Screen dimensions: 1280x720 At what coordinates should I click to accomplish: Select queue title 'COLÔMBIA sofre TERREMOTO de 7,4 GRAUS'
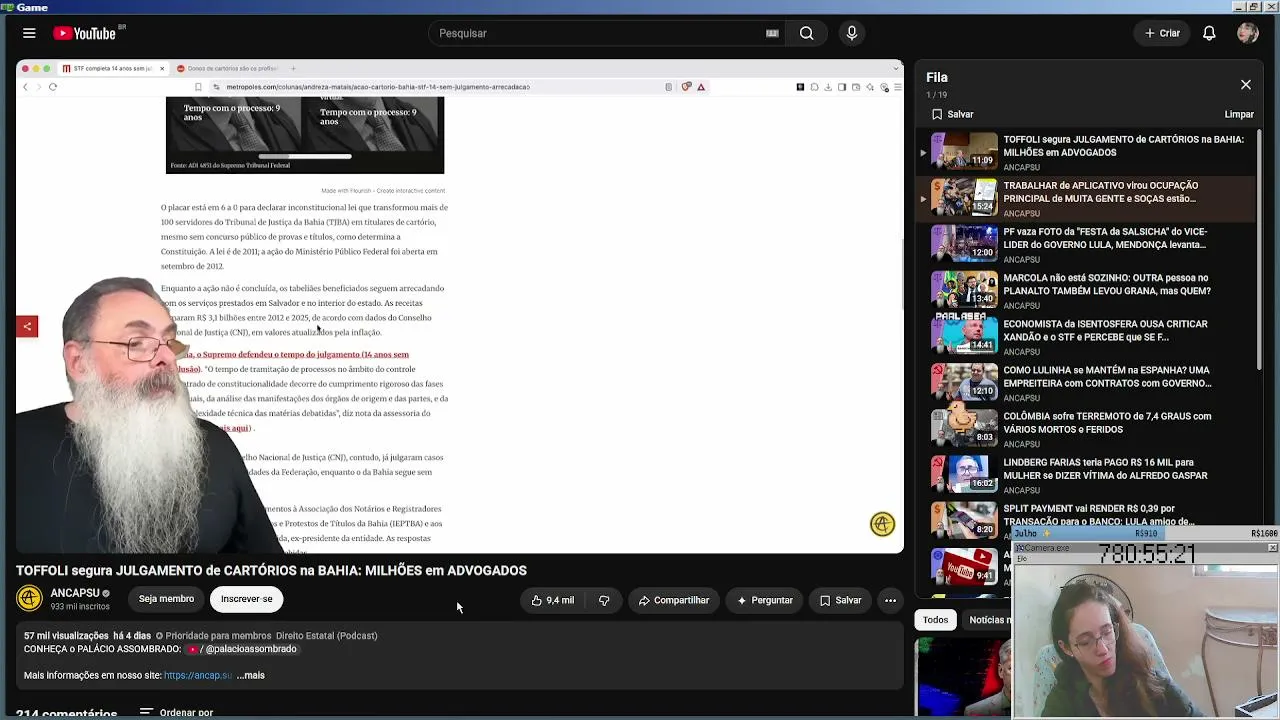pos(1107,422)
